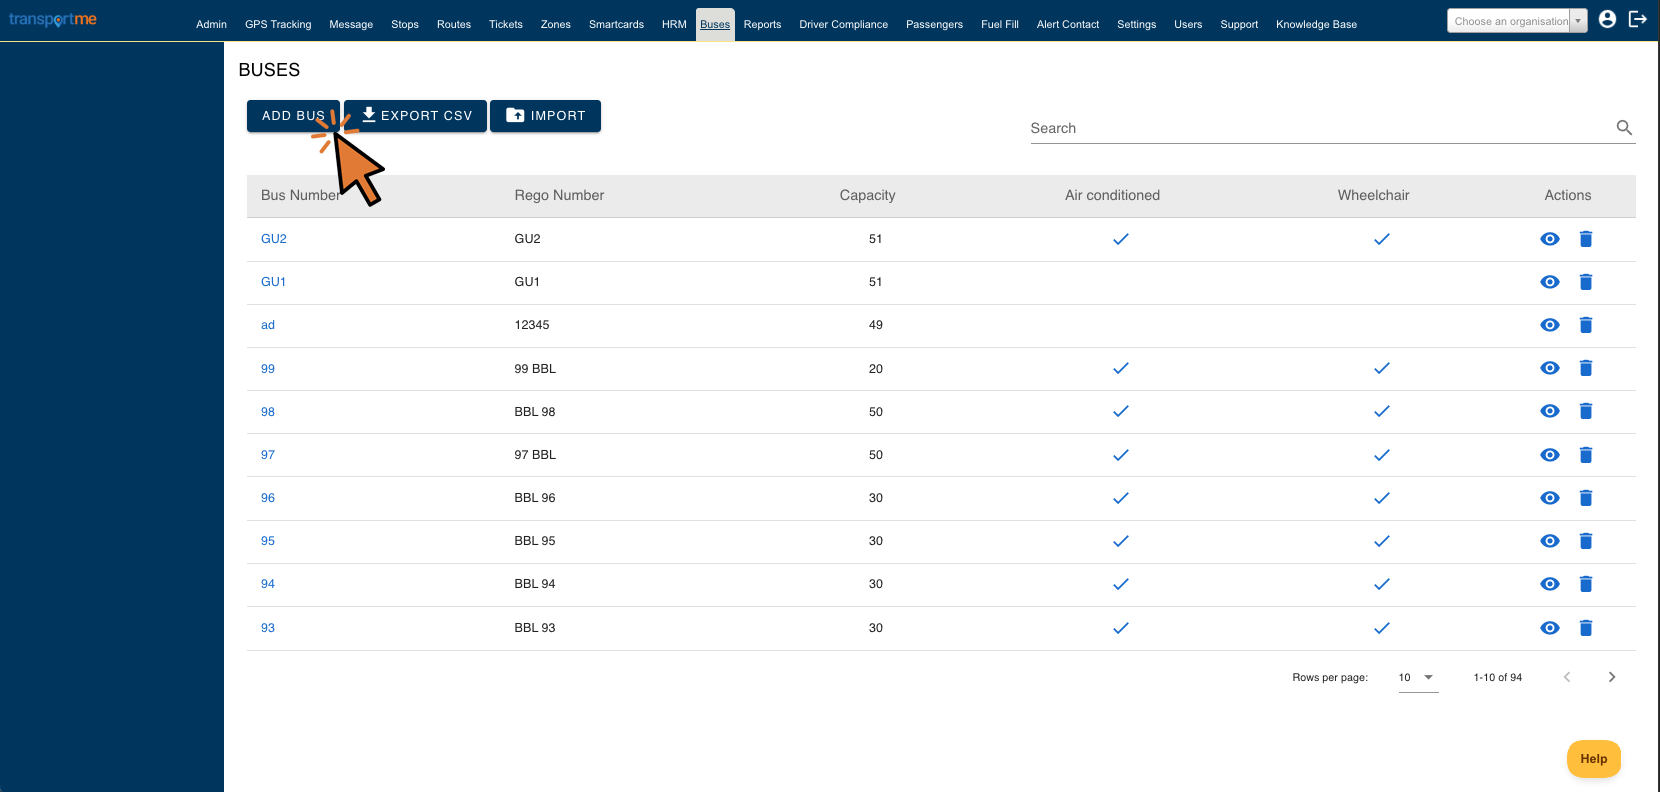Select the Buses tab
Screen dimensions: 1660x792
click(715, 24)
